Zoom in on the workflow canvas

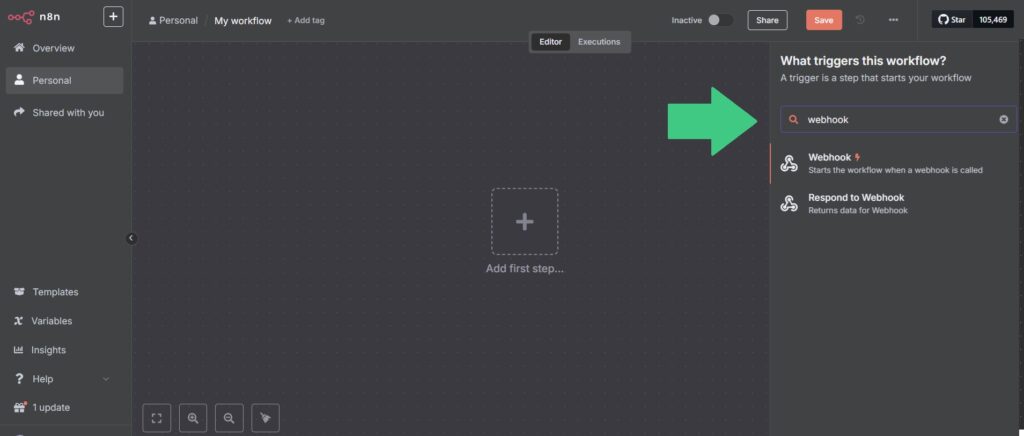click(x=193, y=418)
